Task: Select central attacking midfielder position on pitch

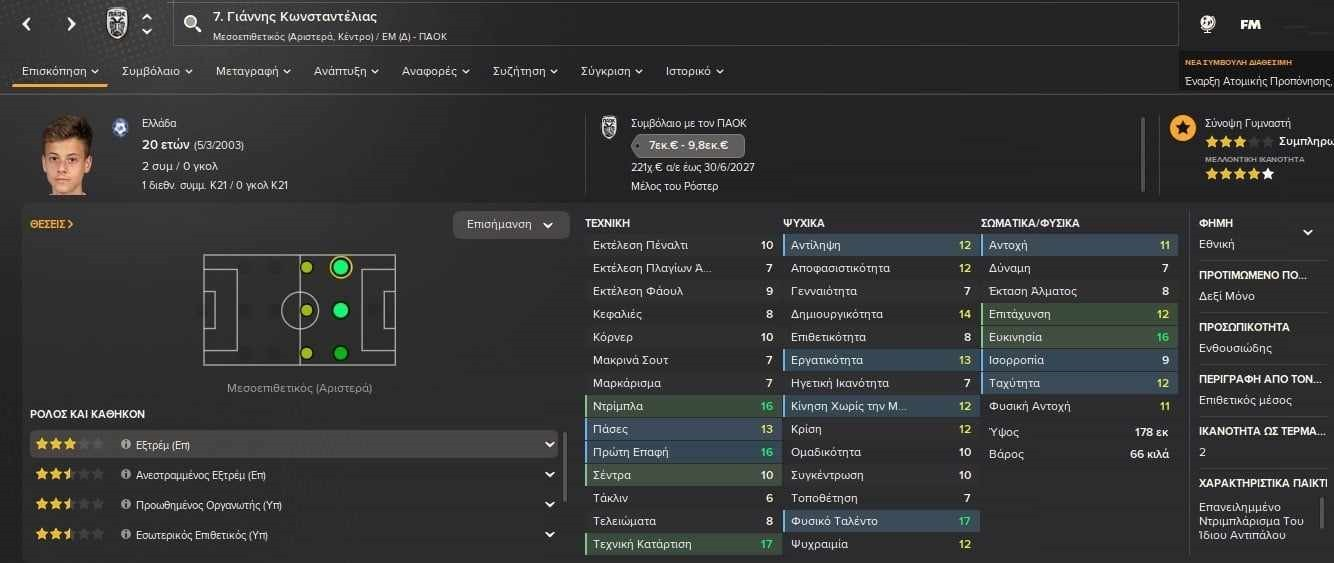Action: [341, 310]
